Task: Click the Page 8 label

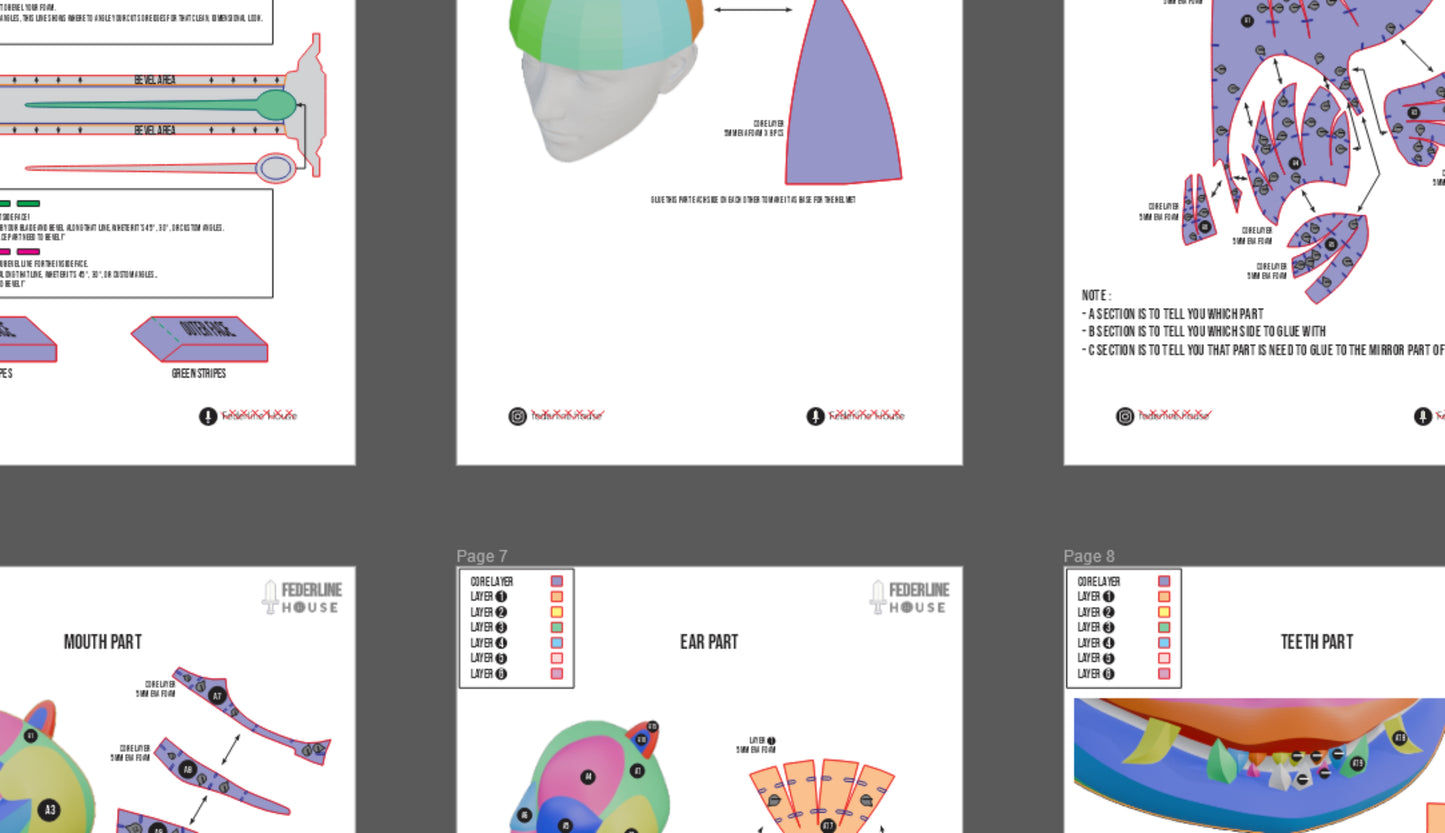Action: pos(1089,556)
